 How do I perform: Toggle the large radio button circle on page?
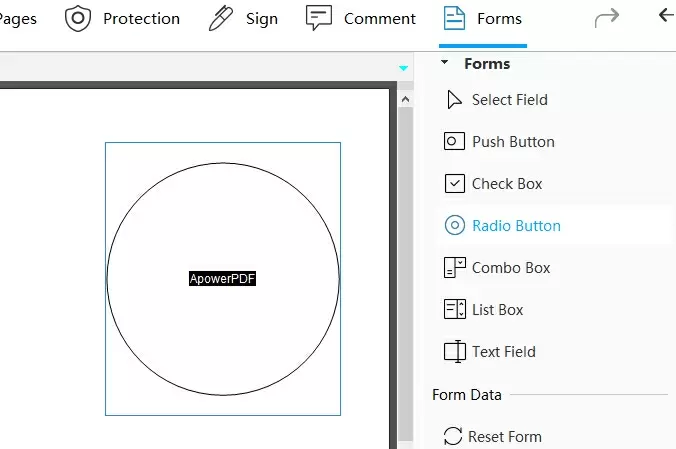223,279
